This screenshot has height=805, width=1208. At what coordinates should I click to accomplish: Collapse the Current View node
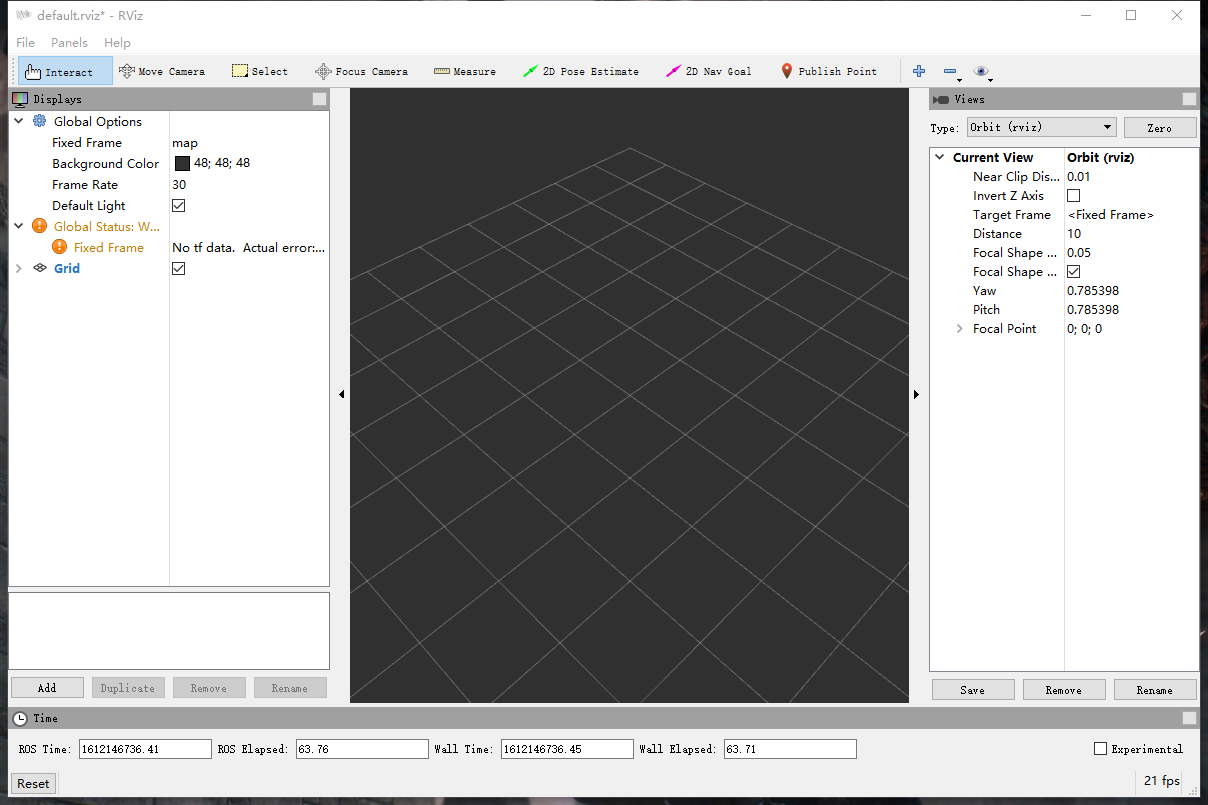point(940,157)
